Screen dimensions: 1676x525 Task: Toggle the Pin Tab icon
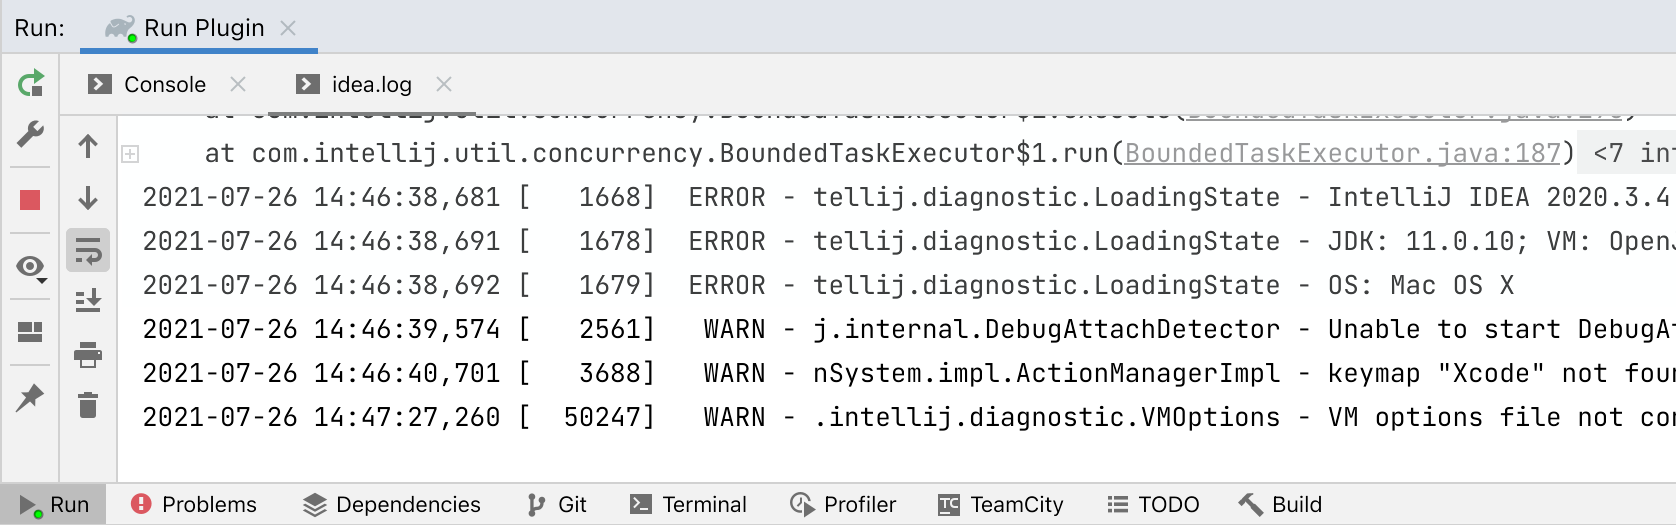31,397
